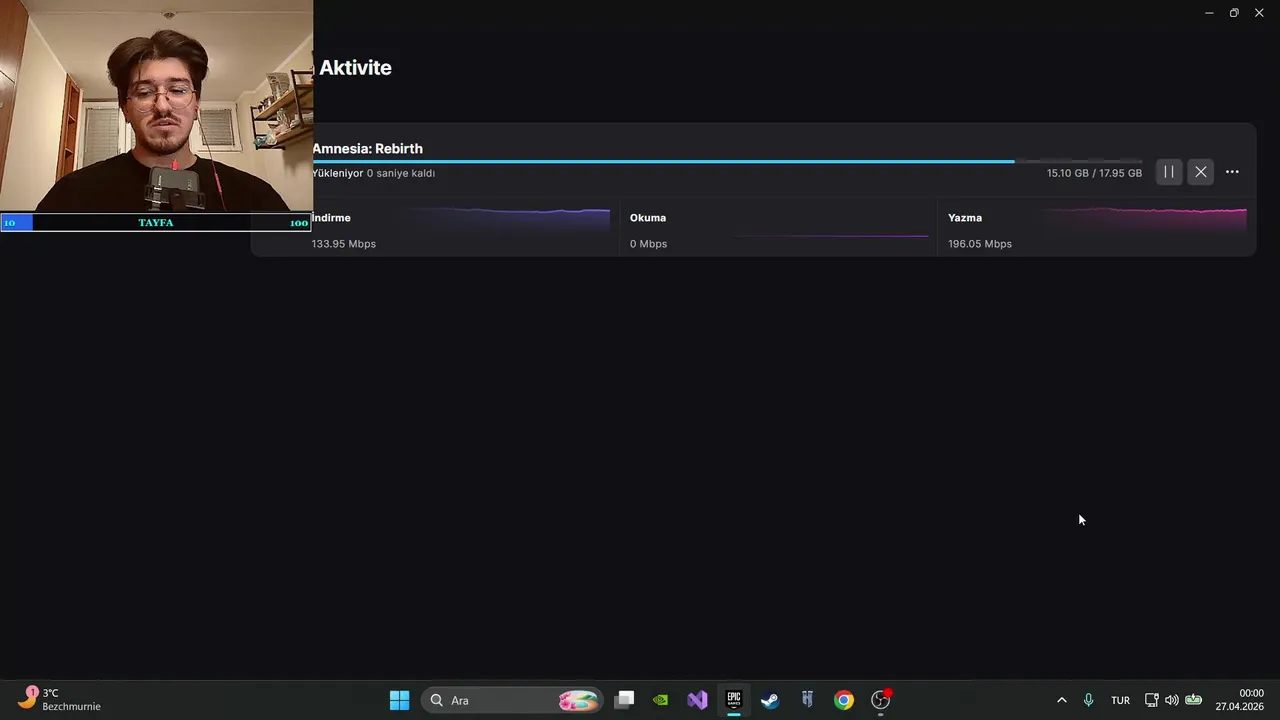Click the Aktivite page heading
This screenshot has width=1280, height=720.
click(x=355, y=68)
